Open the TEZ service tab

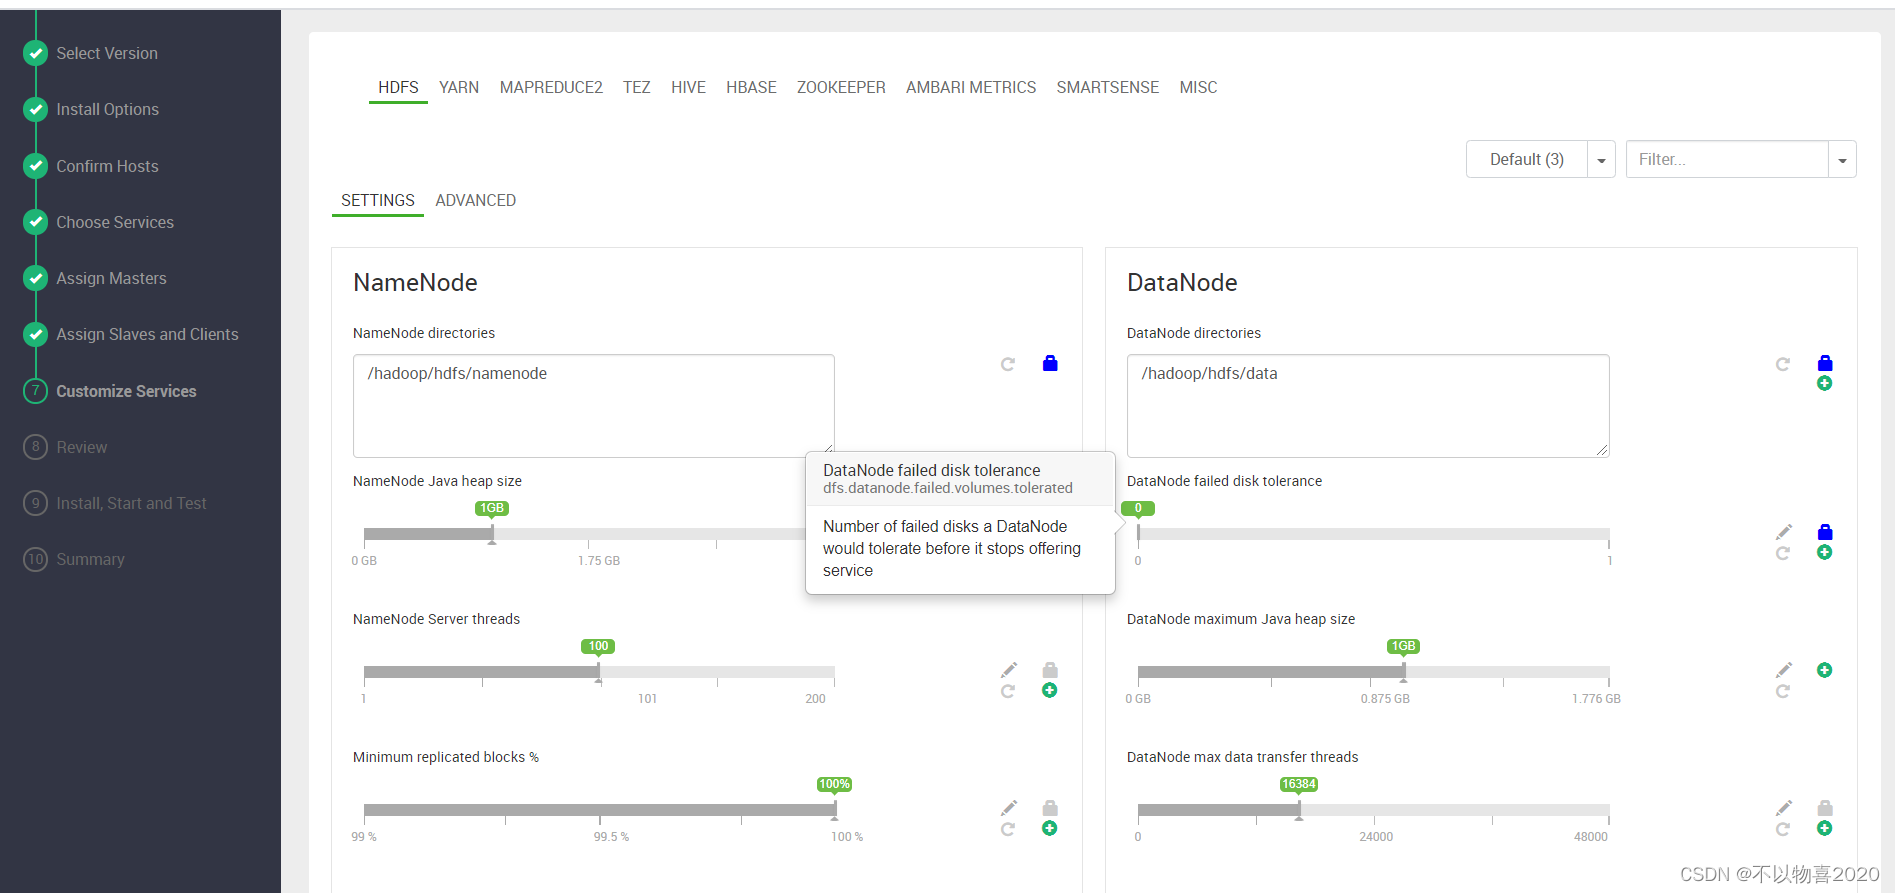tap(637, 87)
